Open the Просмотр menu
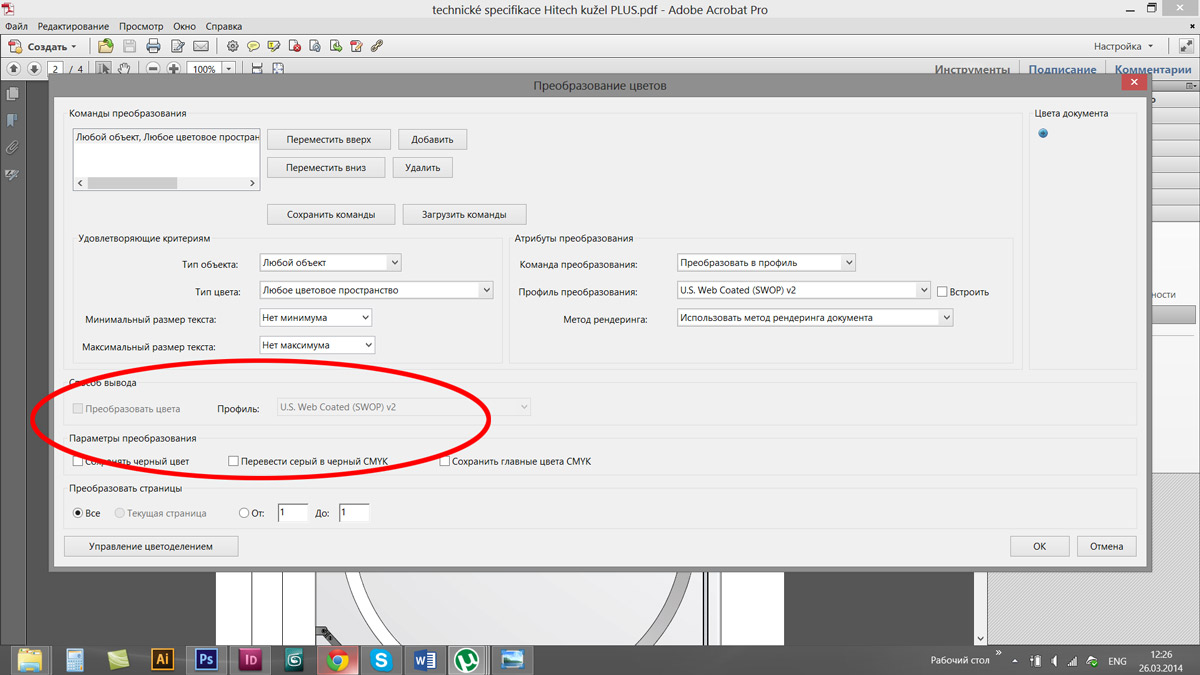This screenshot has width=1200, height=675. [141, 26]
